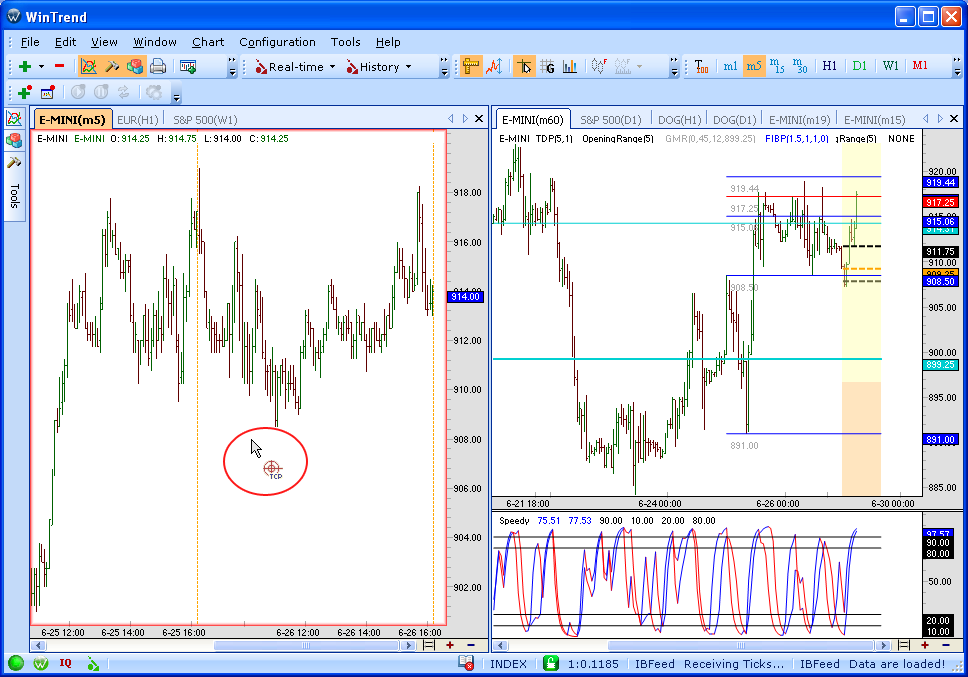Switch chart to M1 monthly timeframe
Image resolution: width=968 pixels, height=677 pixels.
point(920,66)
